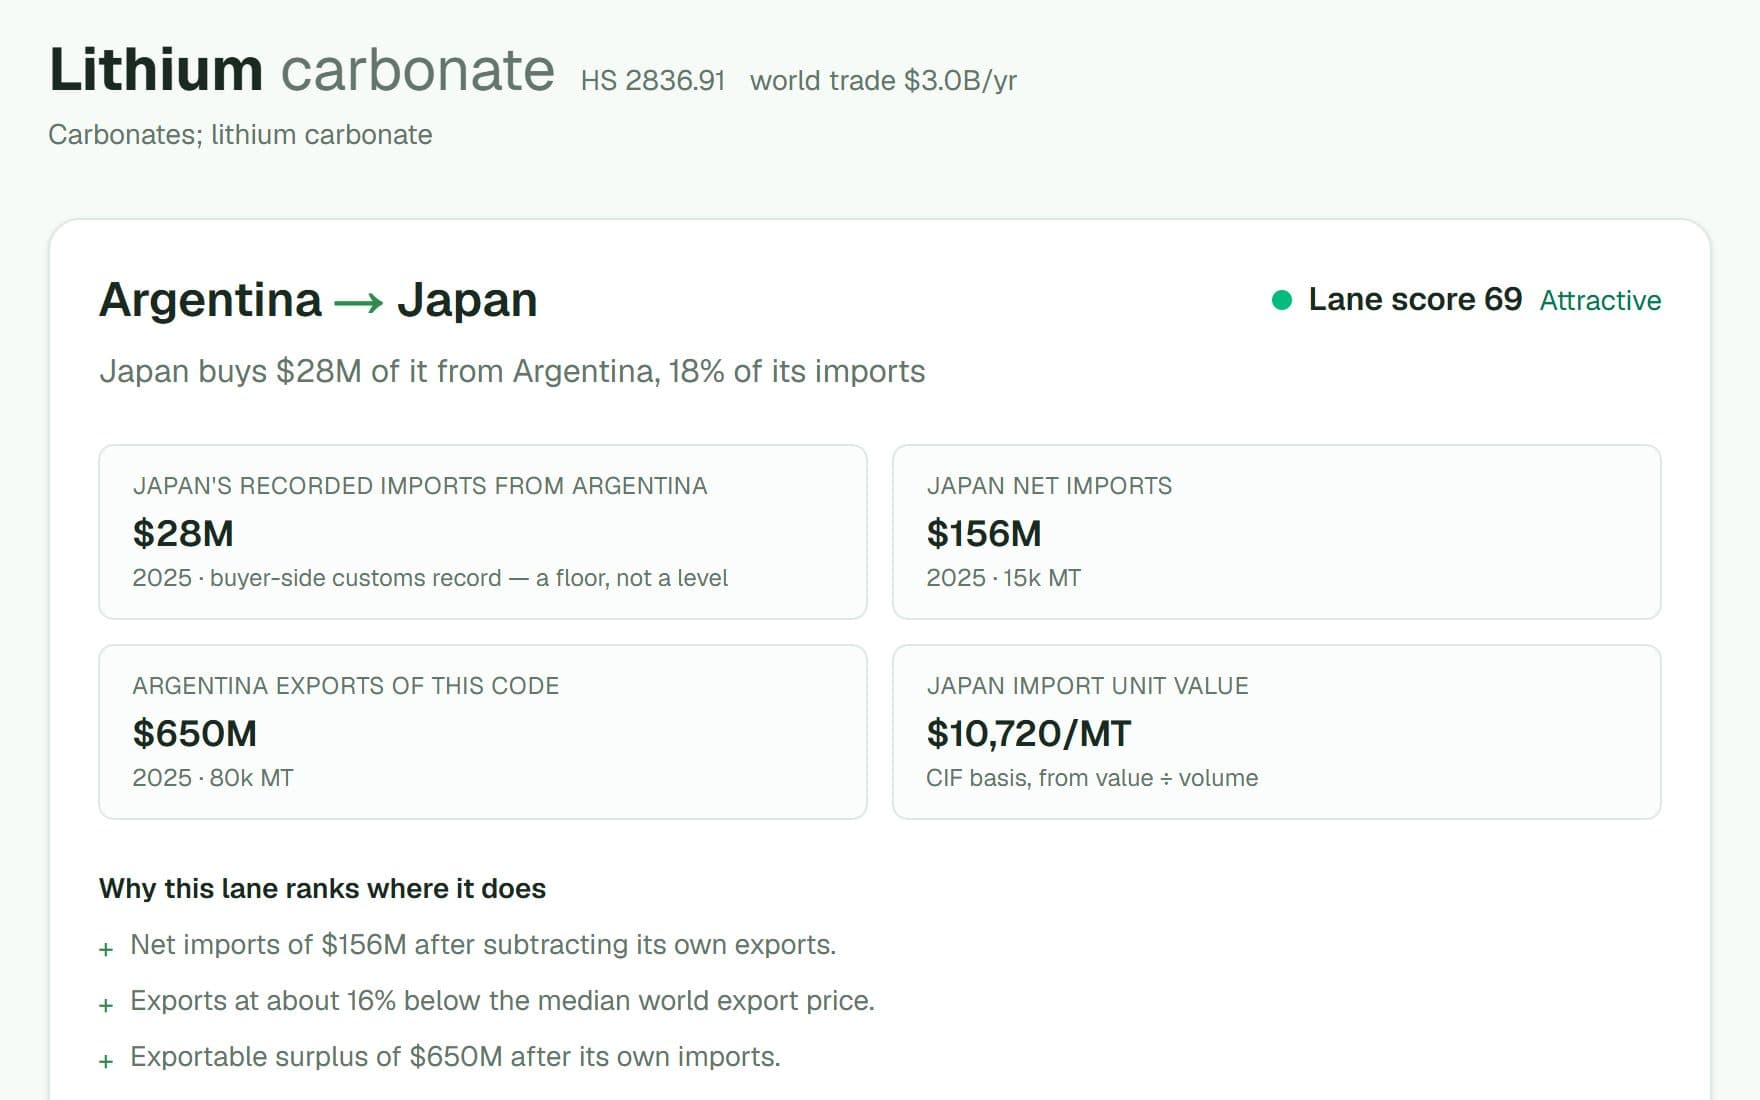
Task: Click the '$650M' exports value
Action: 195,733
